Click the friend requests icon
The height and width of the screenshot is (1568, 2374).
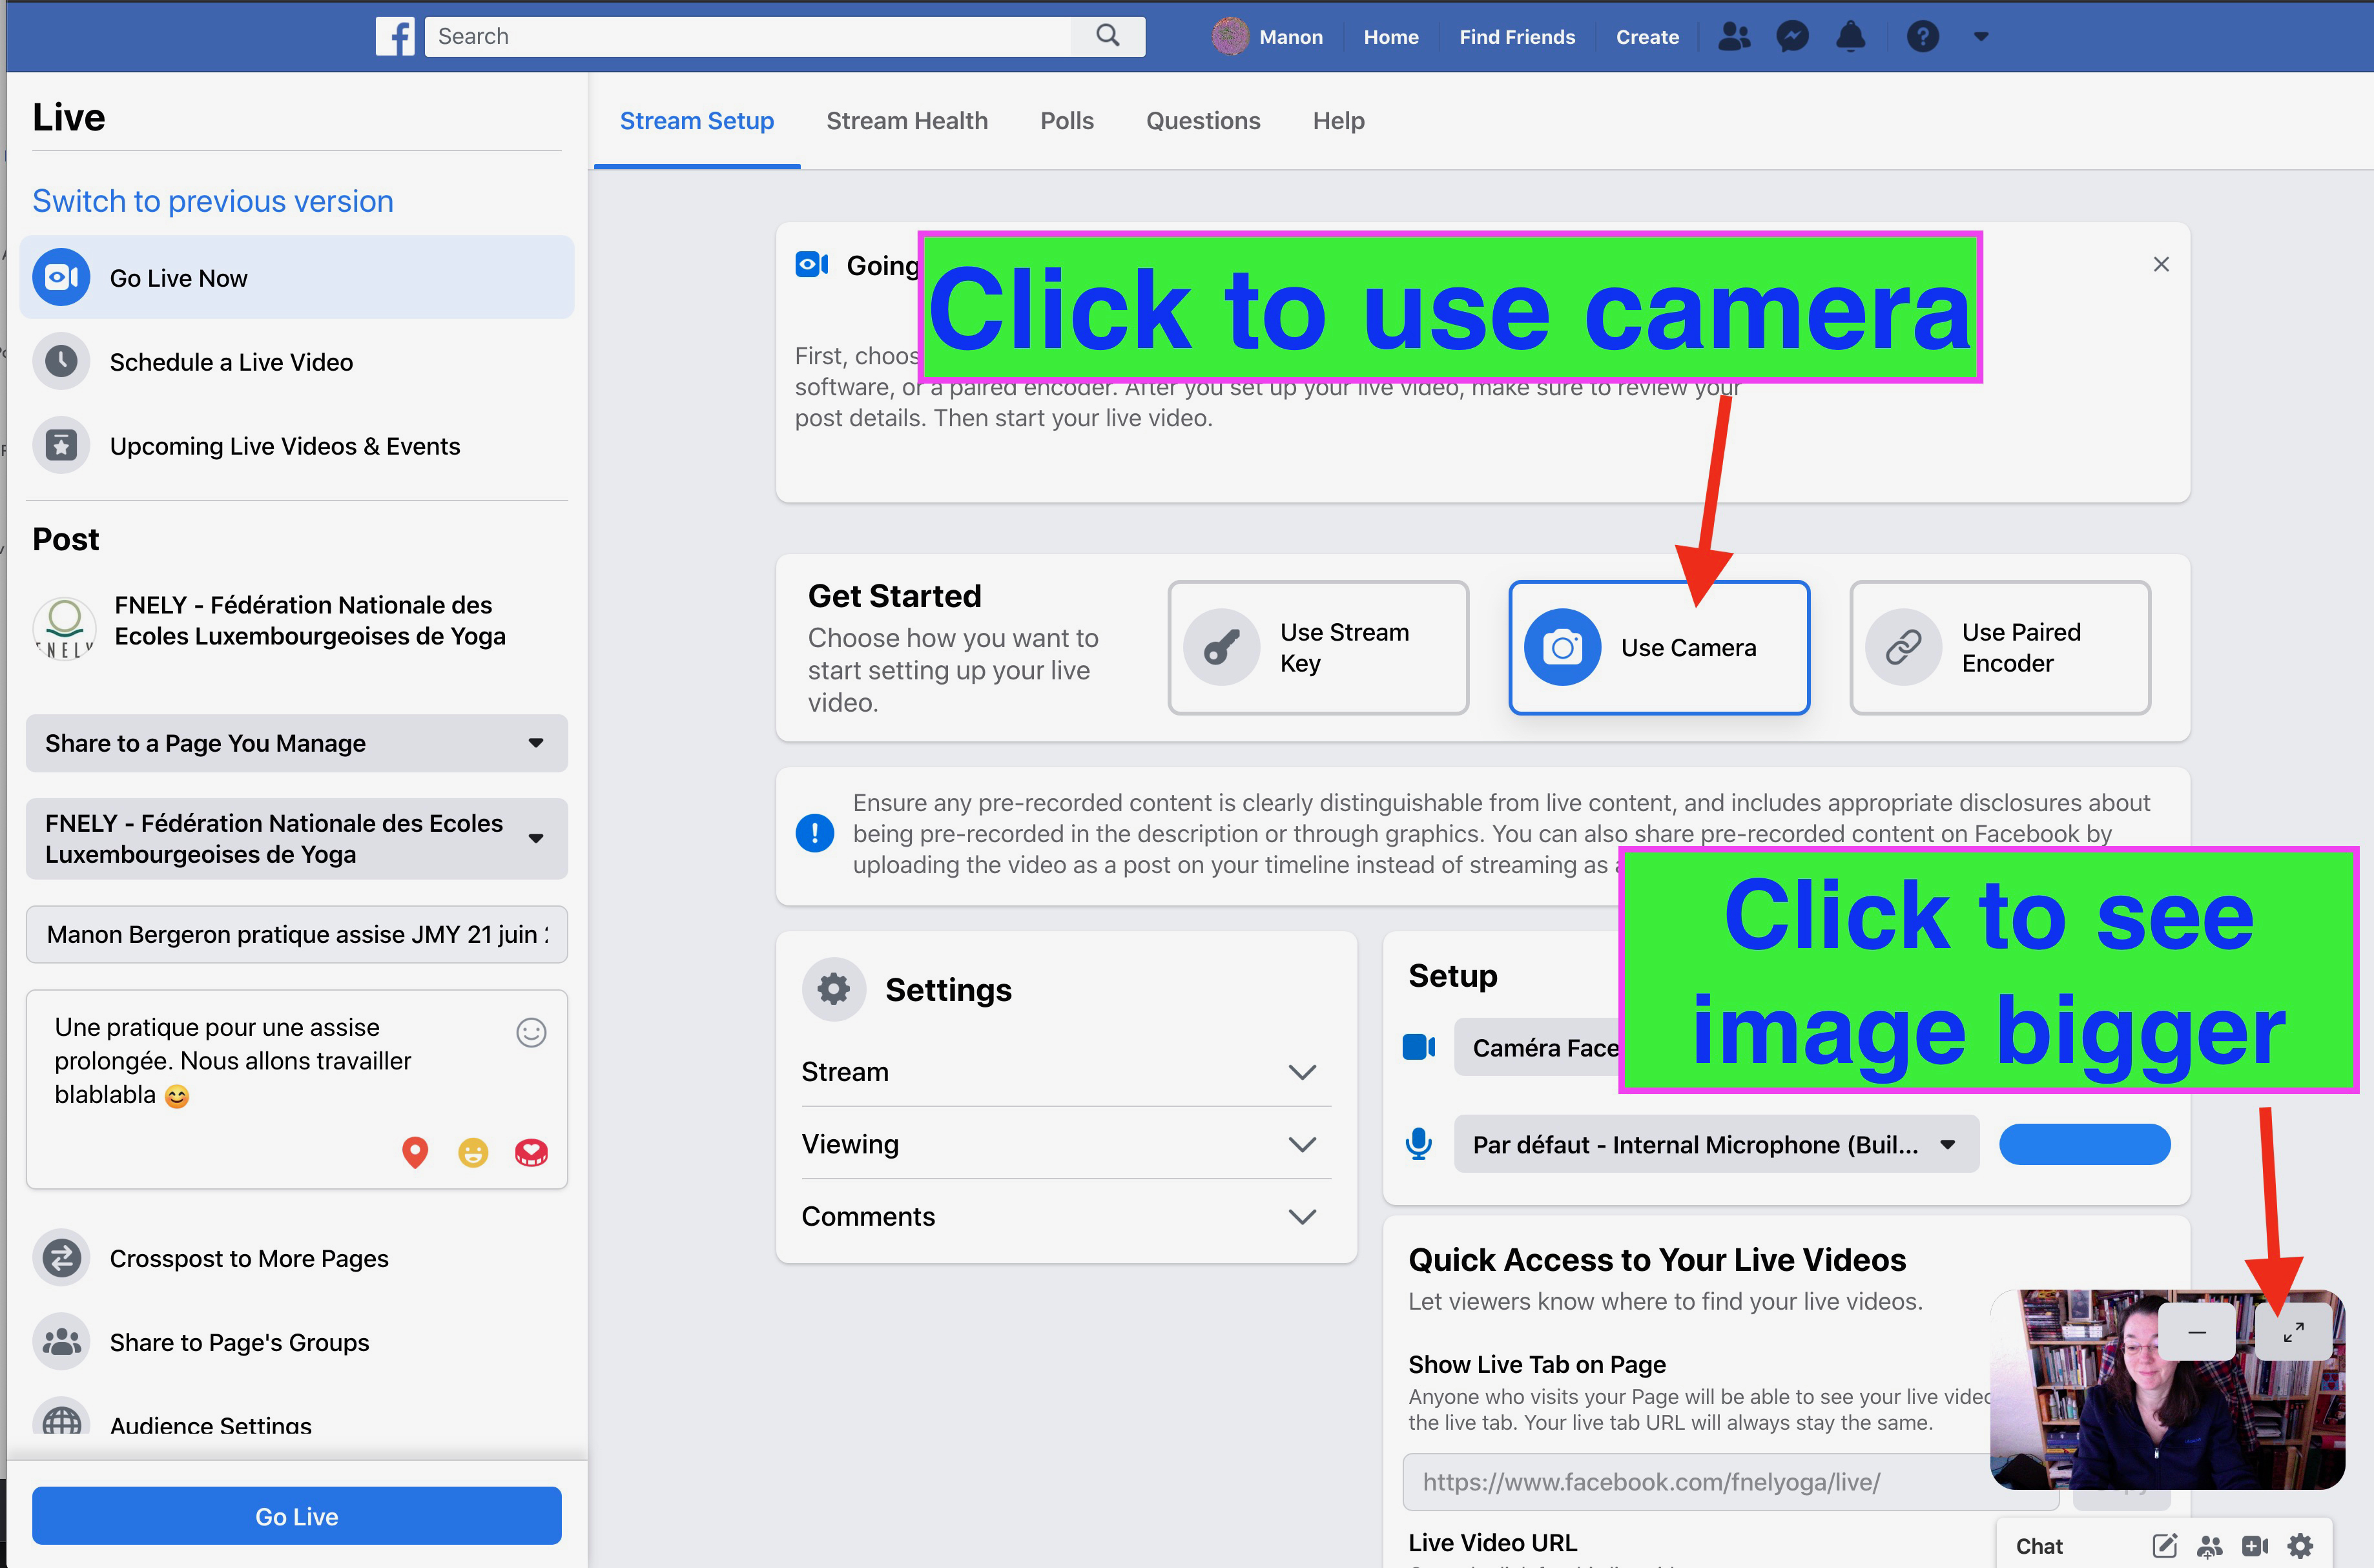pos(1733,37)
